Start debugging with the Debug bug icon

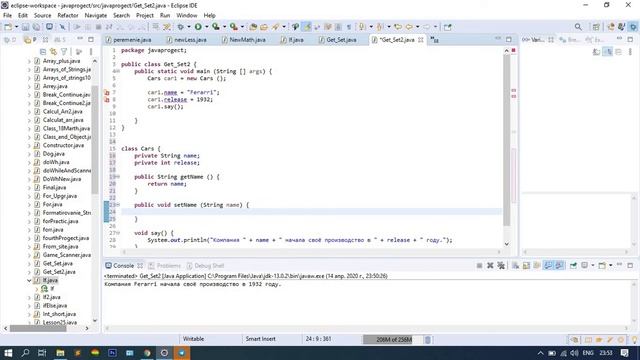pos(180,27)
